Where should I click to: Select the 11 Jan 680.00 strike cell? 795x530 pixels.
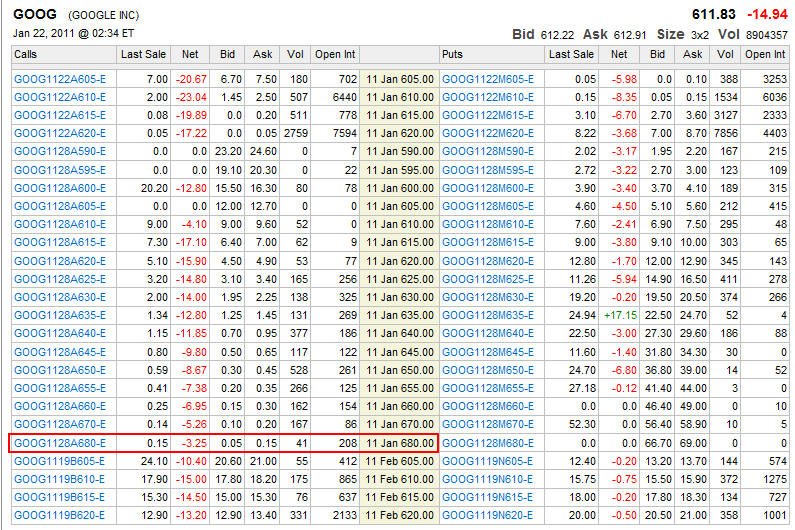tap(400, 443)
